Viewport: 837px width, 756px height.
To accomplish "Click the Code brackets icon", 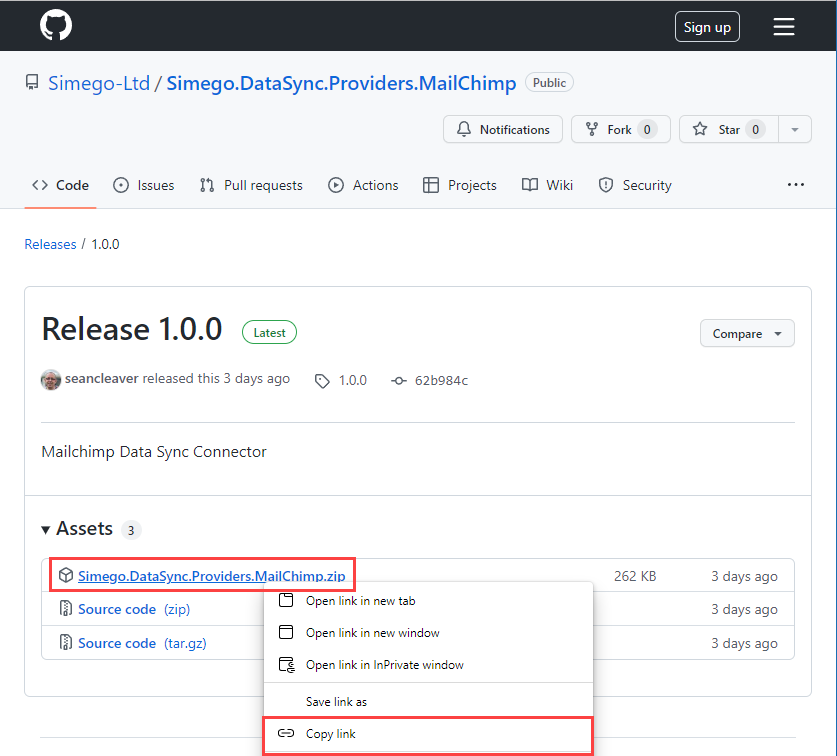I will (x=40, y=185).
